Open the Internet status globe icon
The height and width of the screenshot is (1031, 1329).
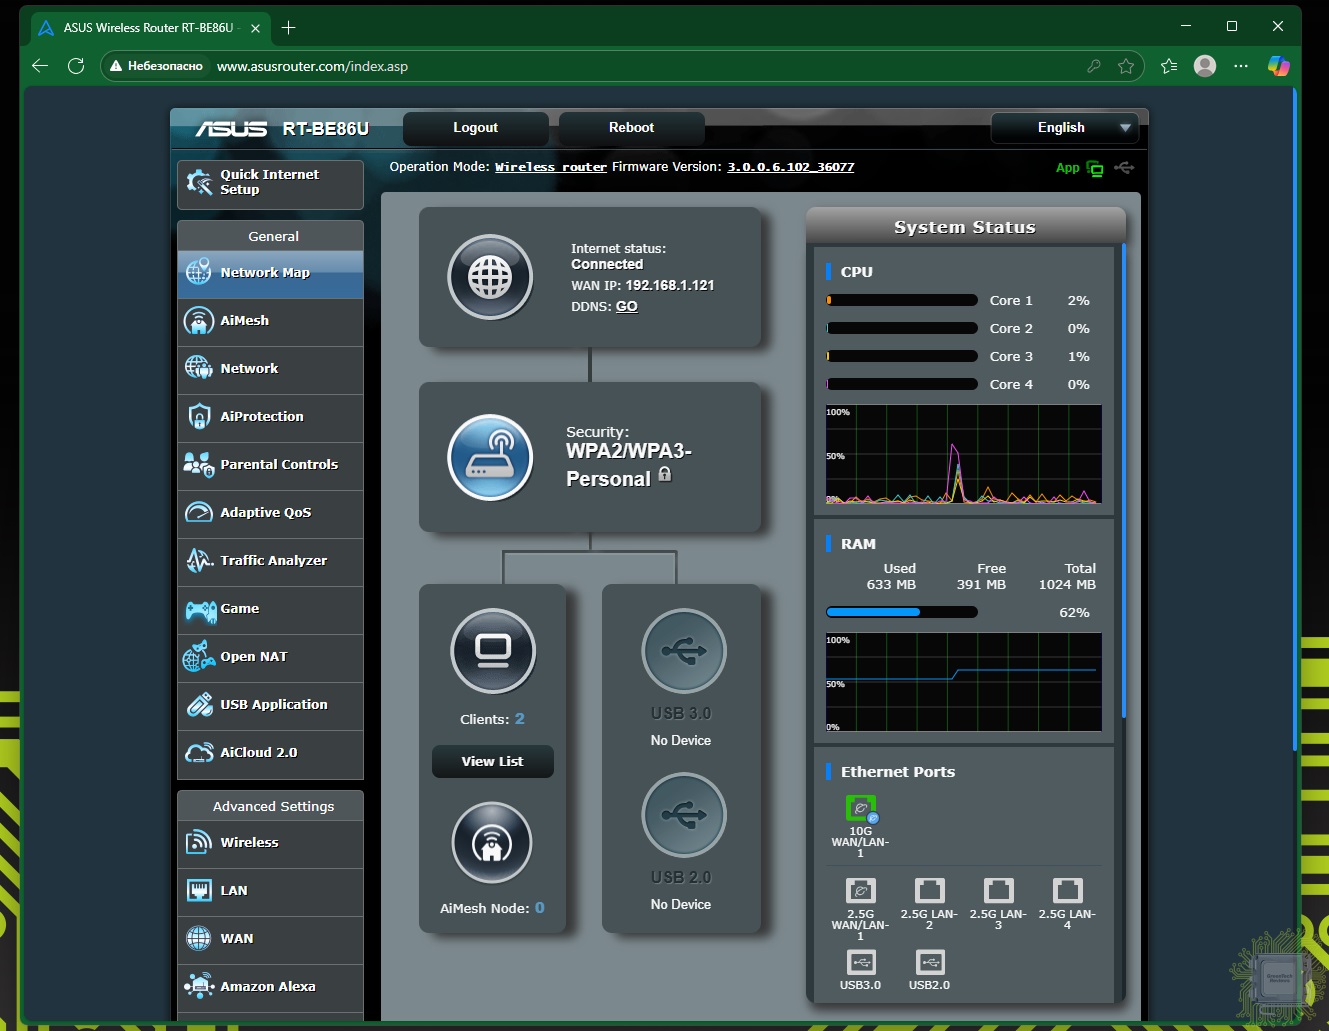pyautogui.click(x=490, y=277)
